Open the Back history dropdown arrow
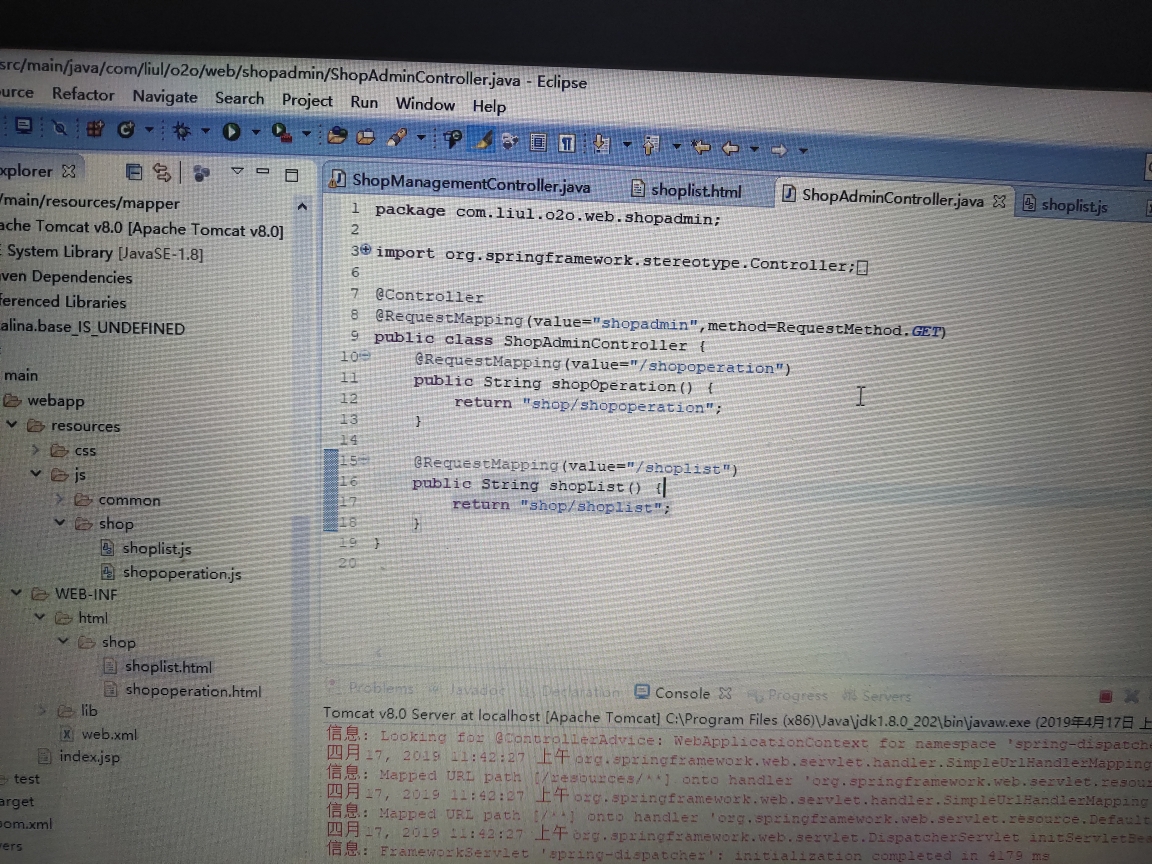Viewport: 1152px width, 864px height. point(754,149)
